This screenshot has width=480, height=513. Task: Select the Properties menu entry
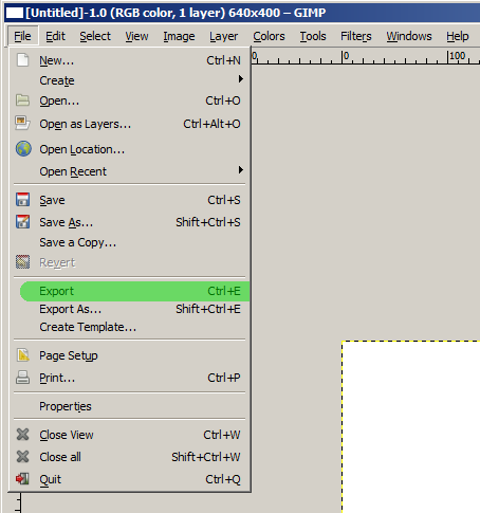[130, 406]
